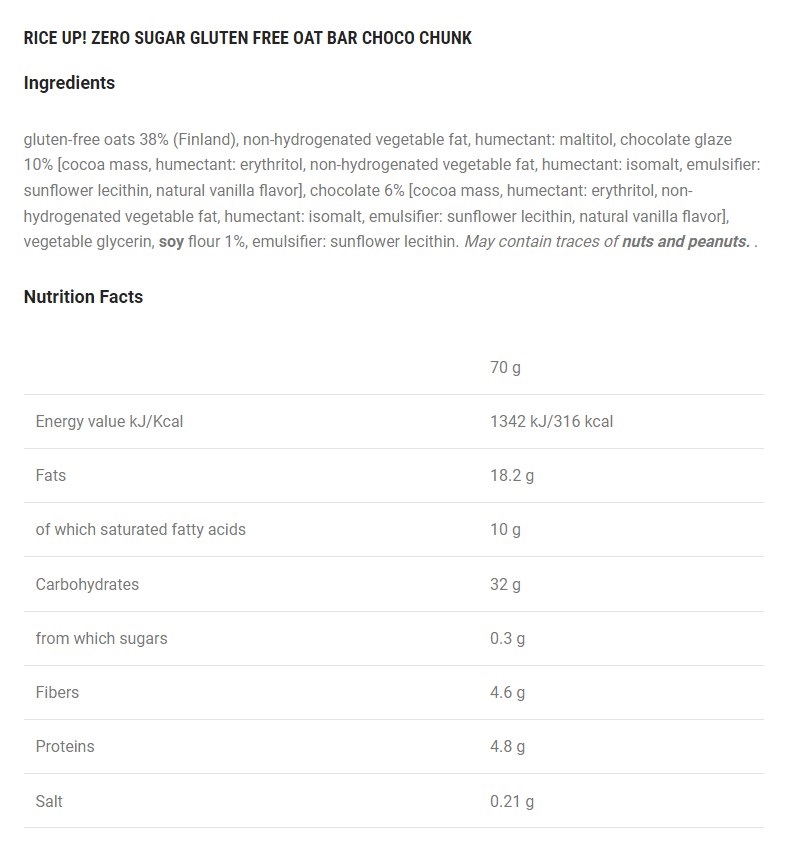Select the 'Fats' row label
The height and width of the screenshot is (845, 787).
click(51, 475)
